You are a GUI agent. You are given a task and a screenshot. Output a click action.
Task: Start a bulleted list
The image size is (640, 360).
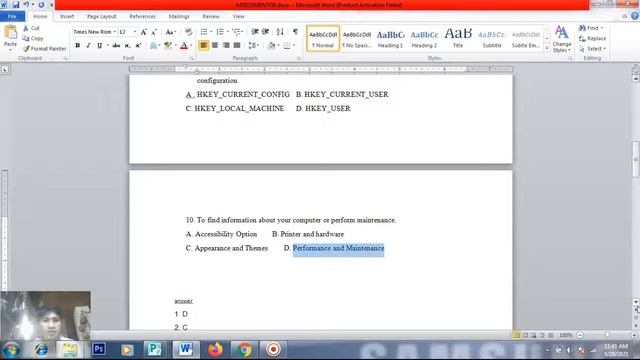[204, 32]
